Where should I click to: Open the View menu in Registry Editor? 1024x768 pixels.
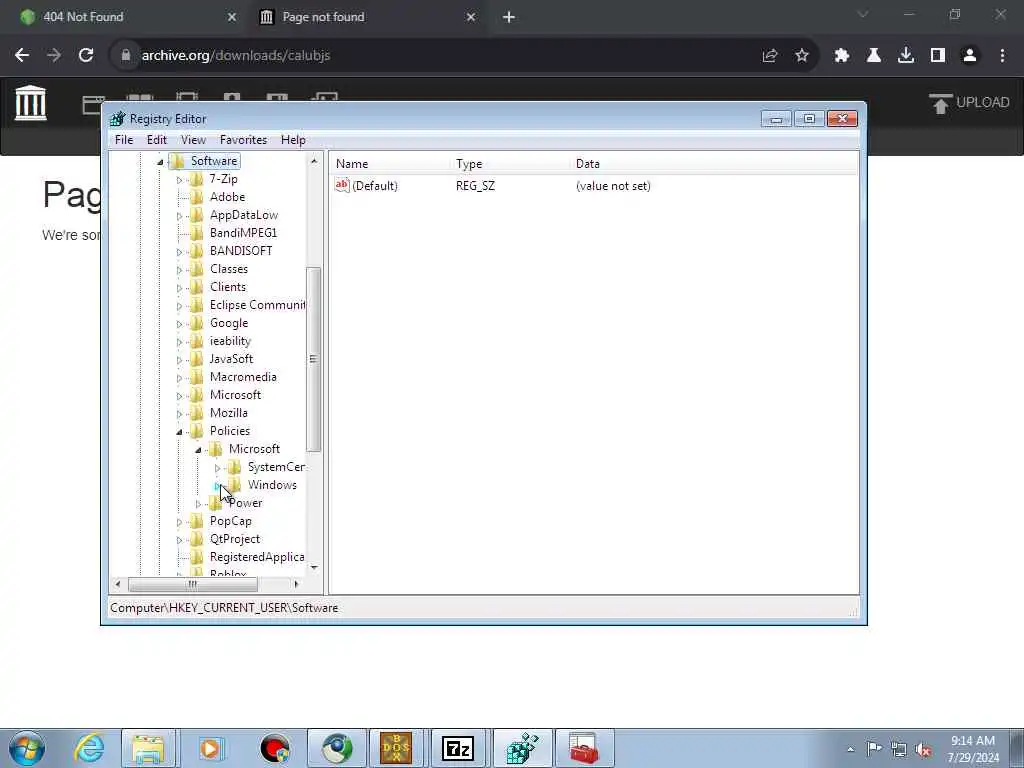click(x=193, y=140)
